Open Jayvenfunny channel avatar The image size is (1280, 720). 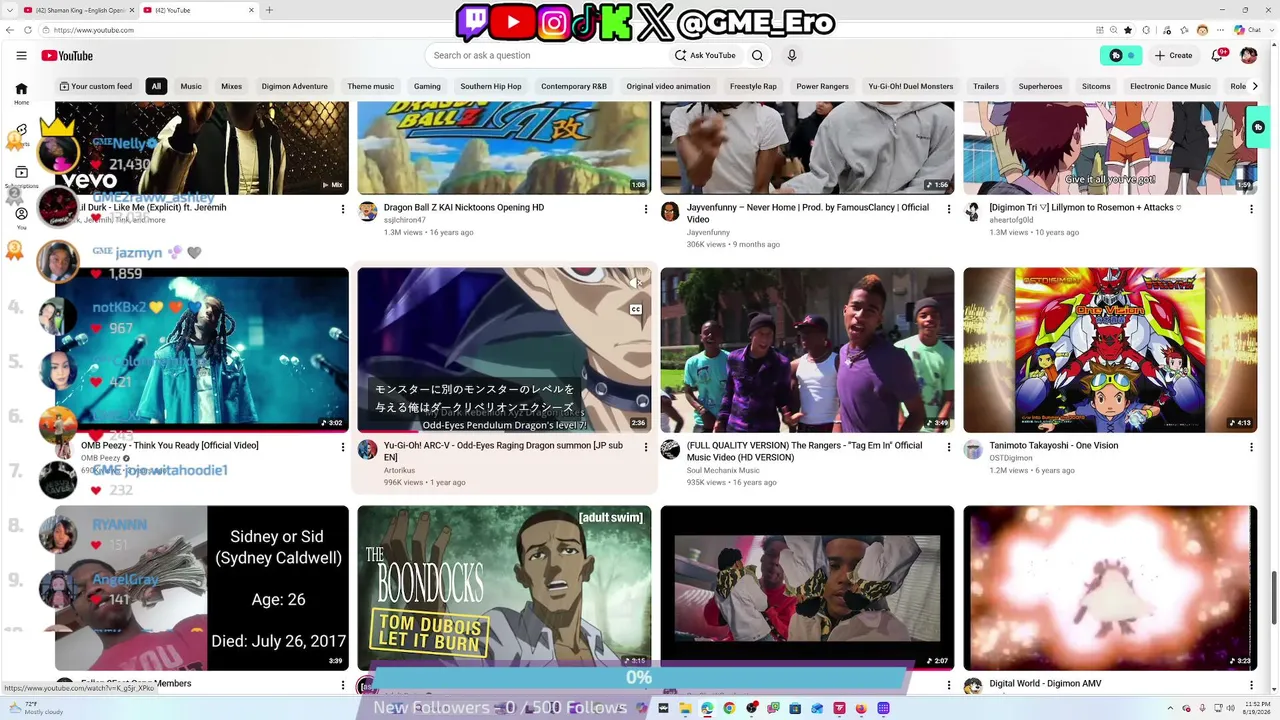tap(670, 211)
